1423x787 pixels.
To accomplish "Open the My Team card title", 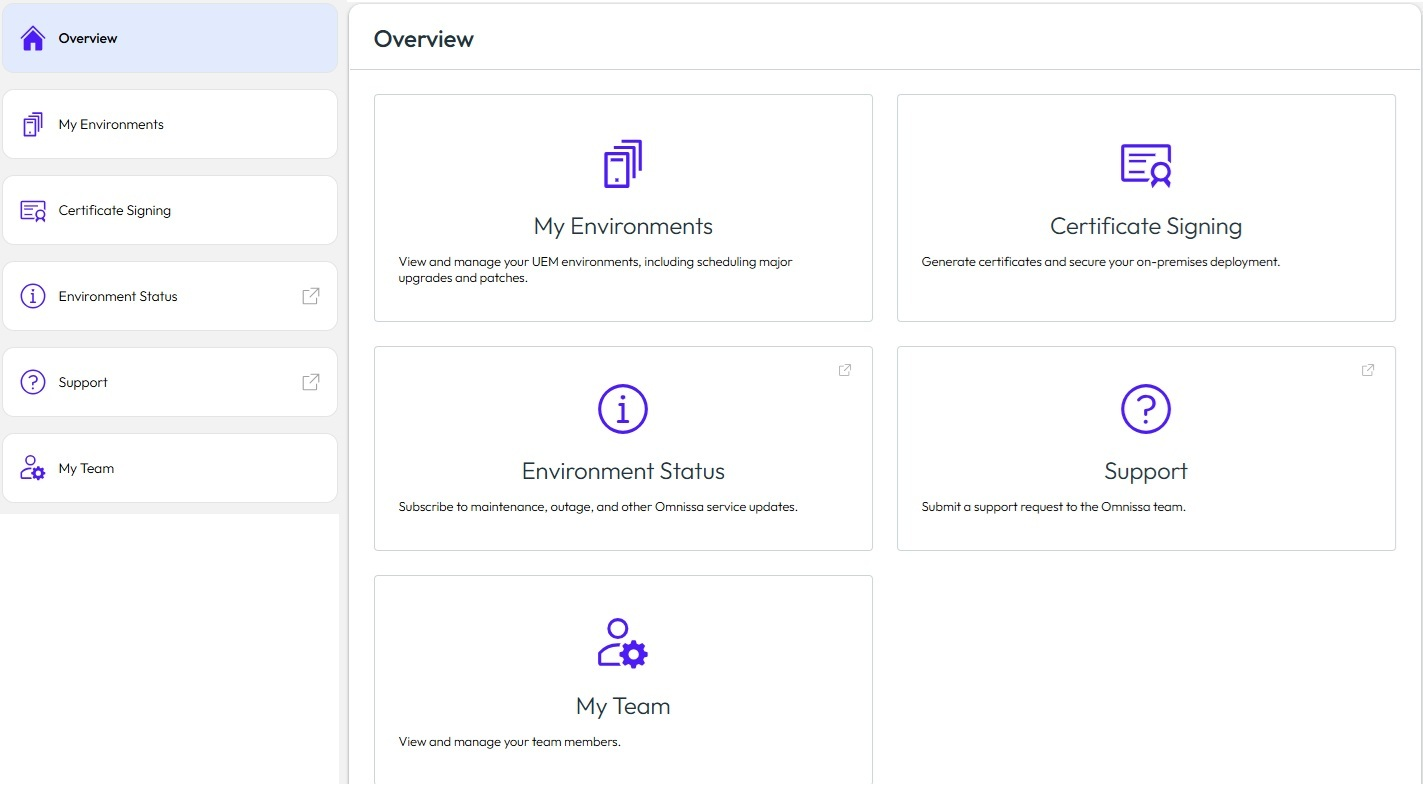I will click(x=623, y=706).
